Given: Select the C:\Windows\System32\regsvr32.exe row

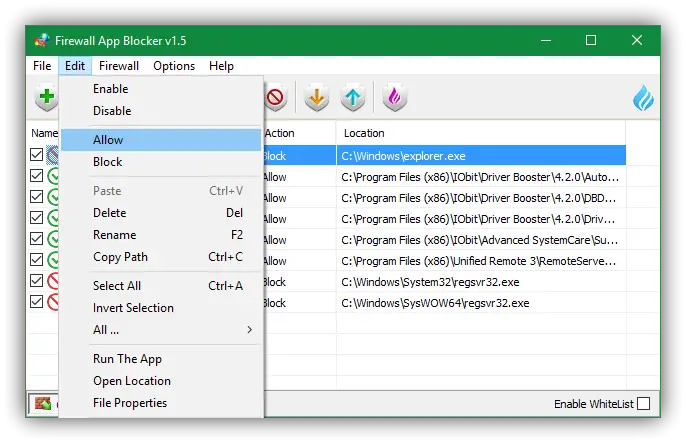Looking at the screenshot, I should (481, 282).
